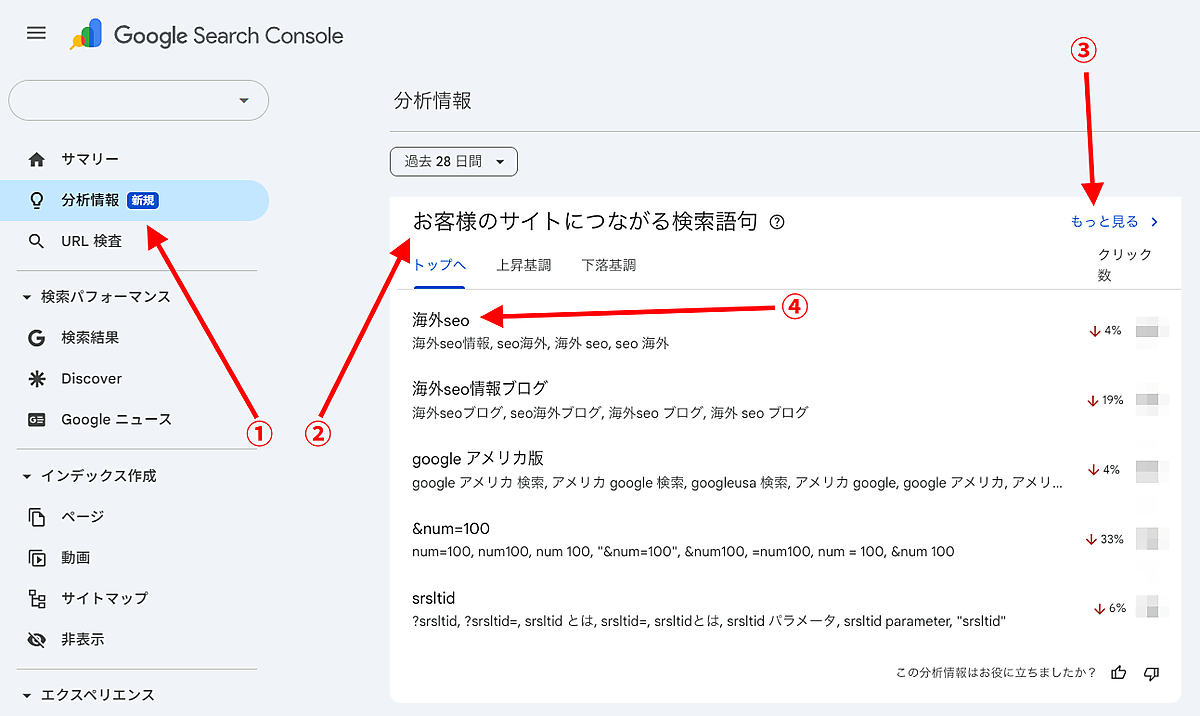This screenshot has width=1200, height=716.
Task: Click the ページ pages icon
Action: [37, 517]
